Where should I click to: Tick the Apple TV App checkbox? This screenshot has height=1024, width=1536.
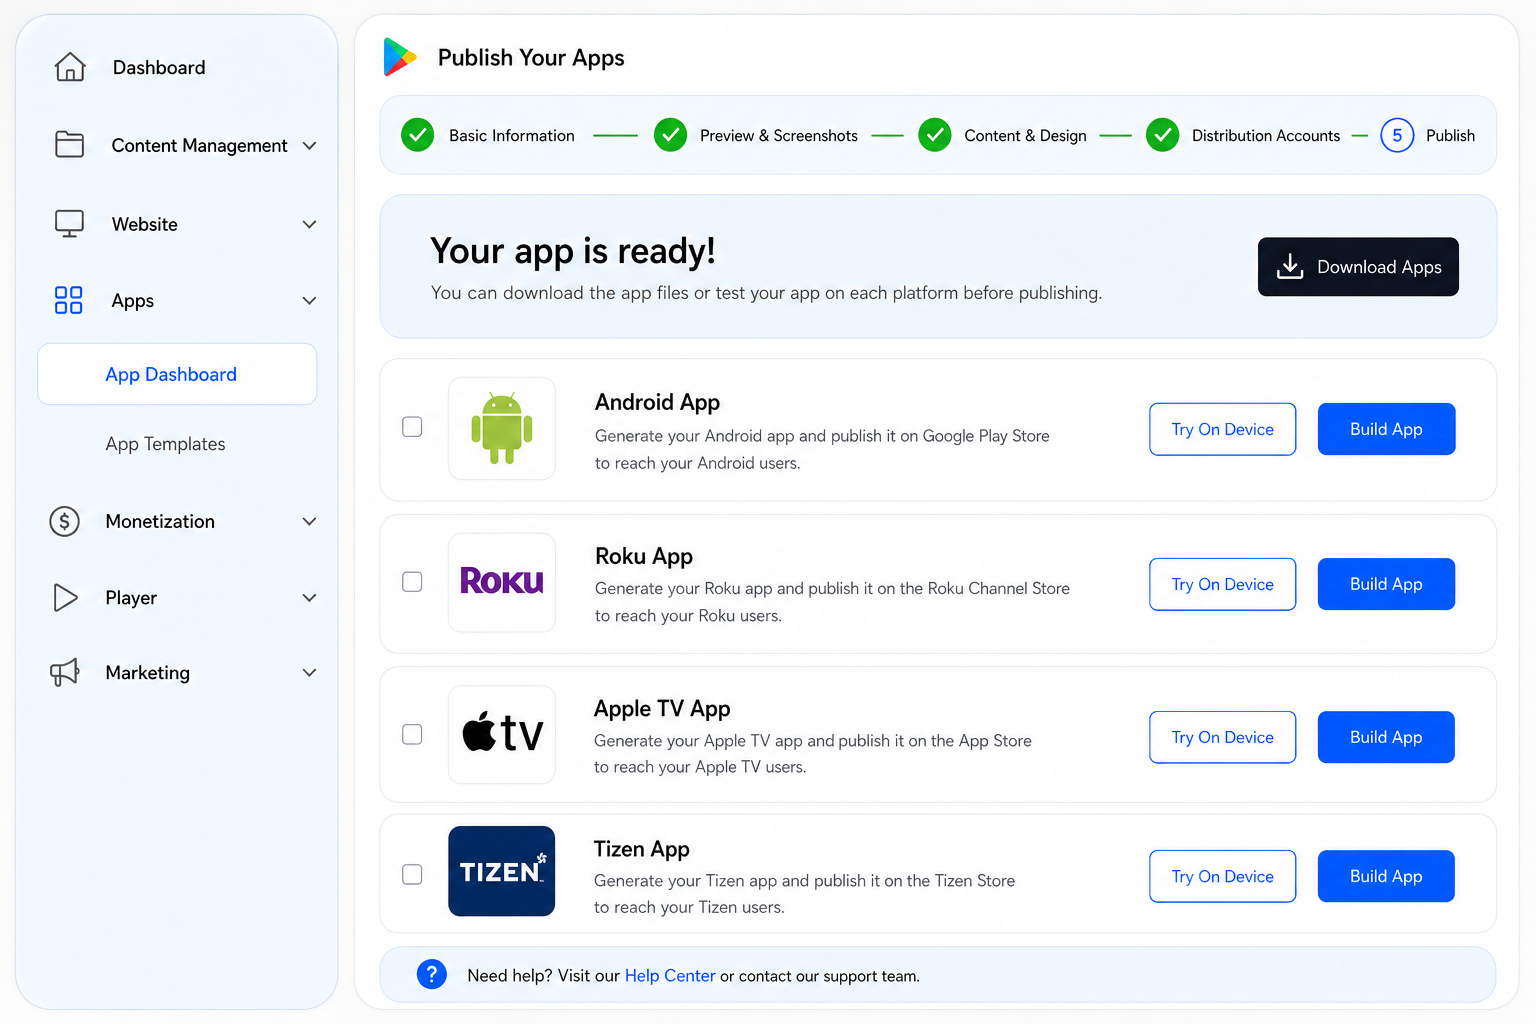point(412,734)
